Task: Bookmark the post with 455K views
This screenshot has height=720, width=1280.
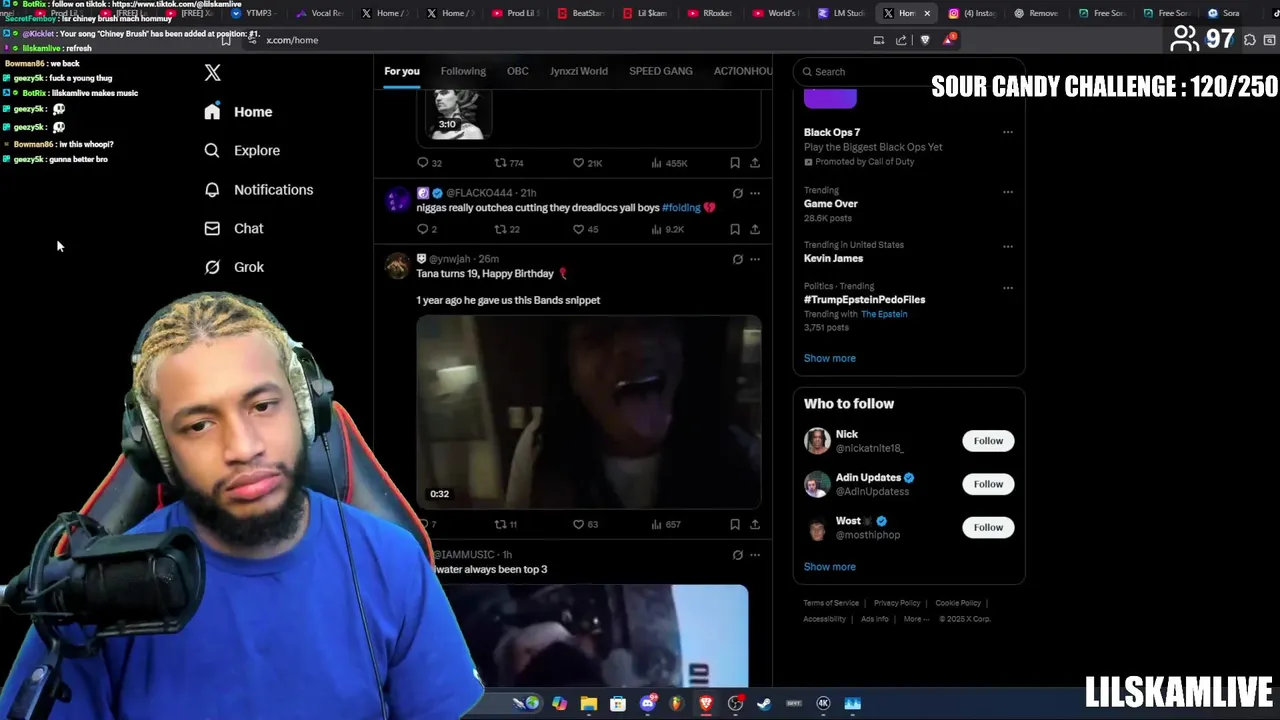Action: pos(735,163)
